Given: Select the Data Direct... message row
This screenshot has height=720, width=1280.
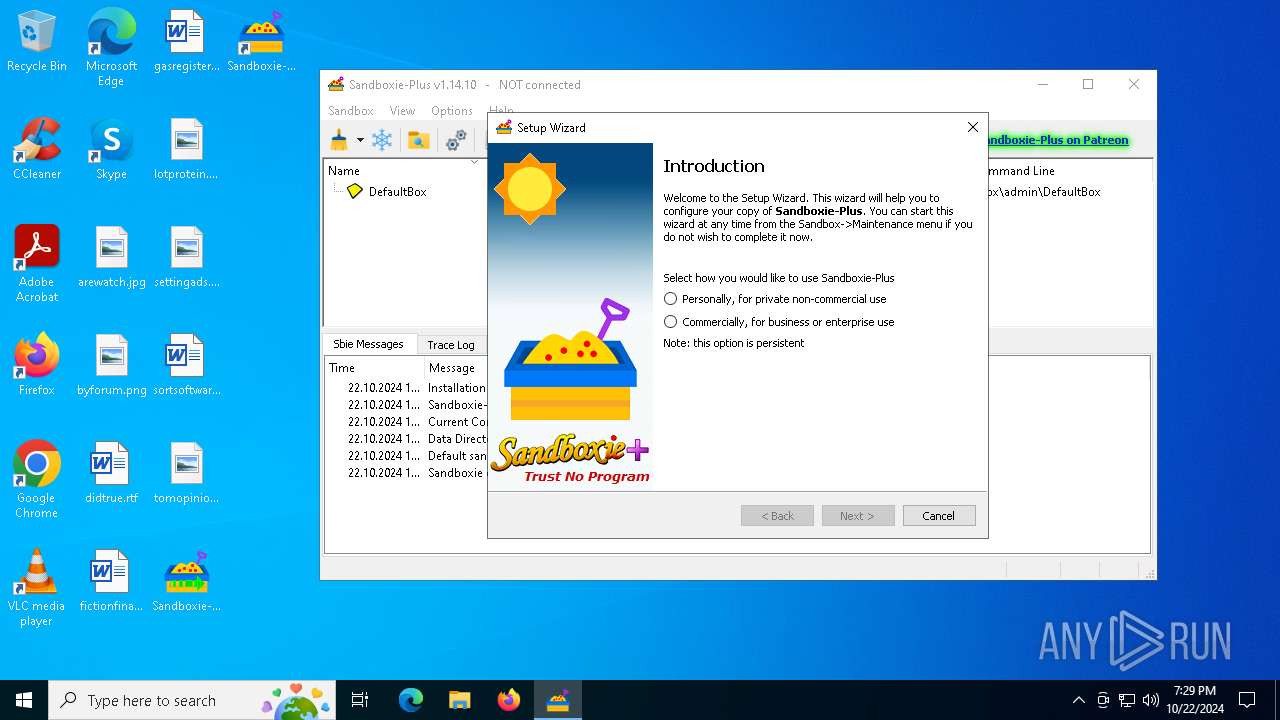Looking at the screenshot, I should coord(406,439).
